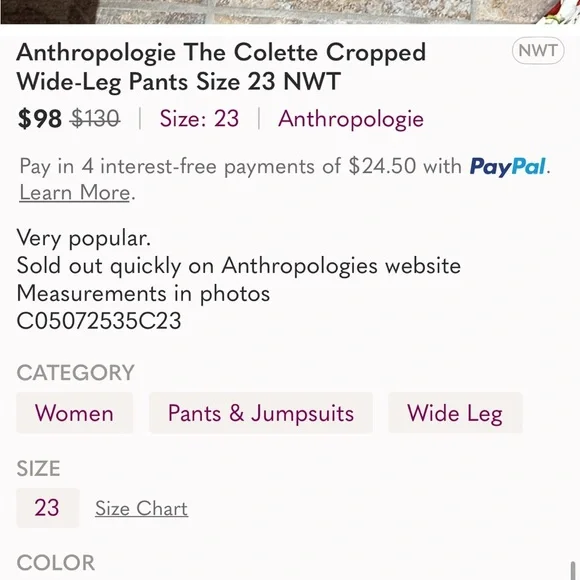
Task: Click the size 23 chip
Action: (x=47, y=508)
